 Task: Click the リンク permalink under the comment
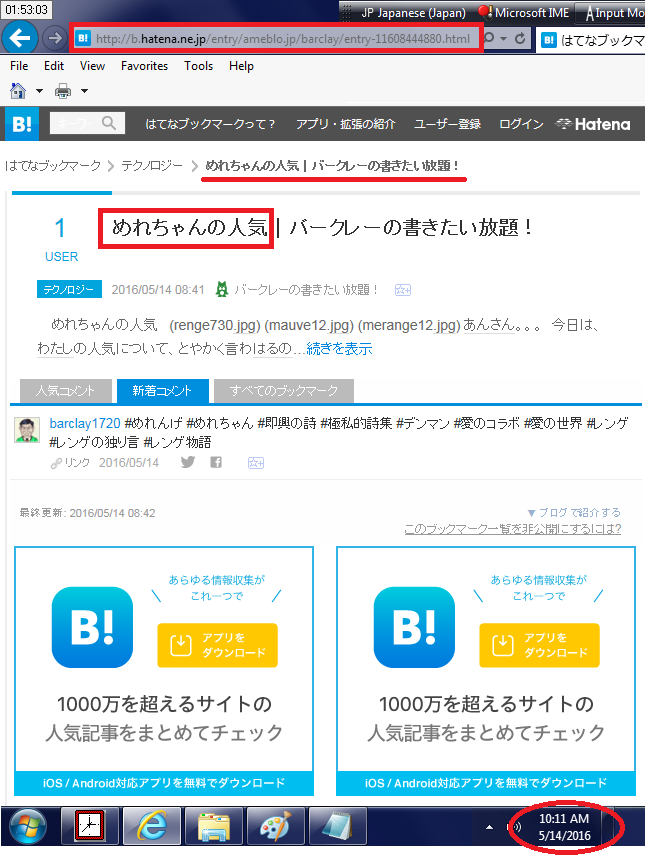pyautogui.click(x=70, y=463)
